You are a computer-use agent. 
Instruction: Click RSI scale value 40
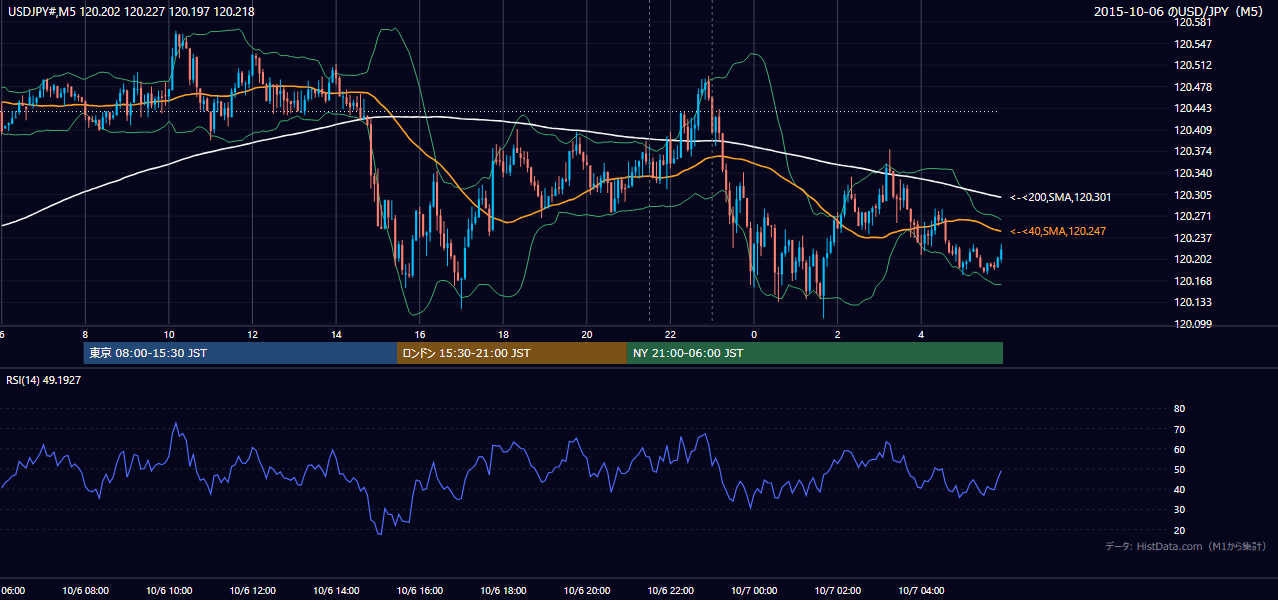(x=1180, y=489)
